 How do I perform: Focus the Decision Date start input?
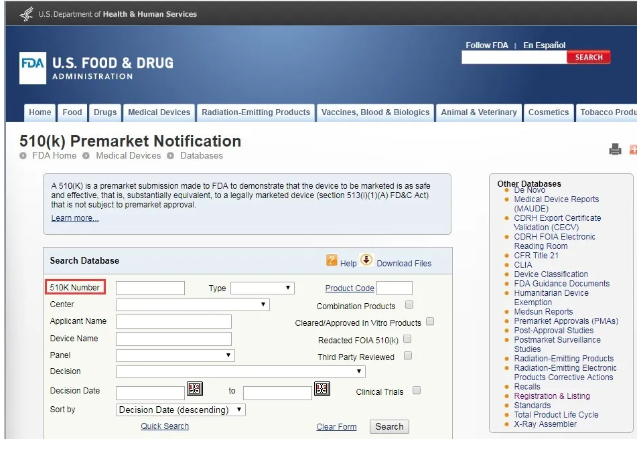point(150,393)
